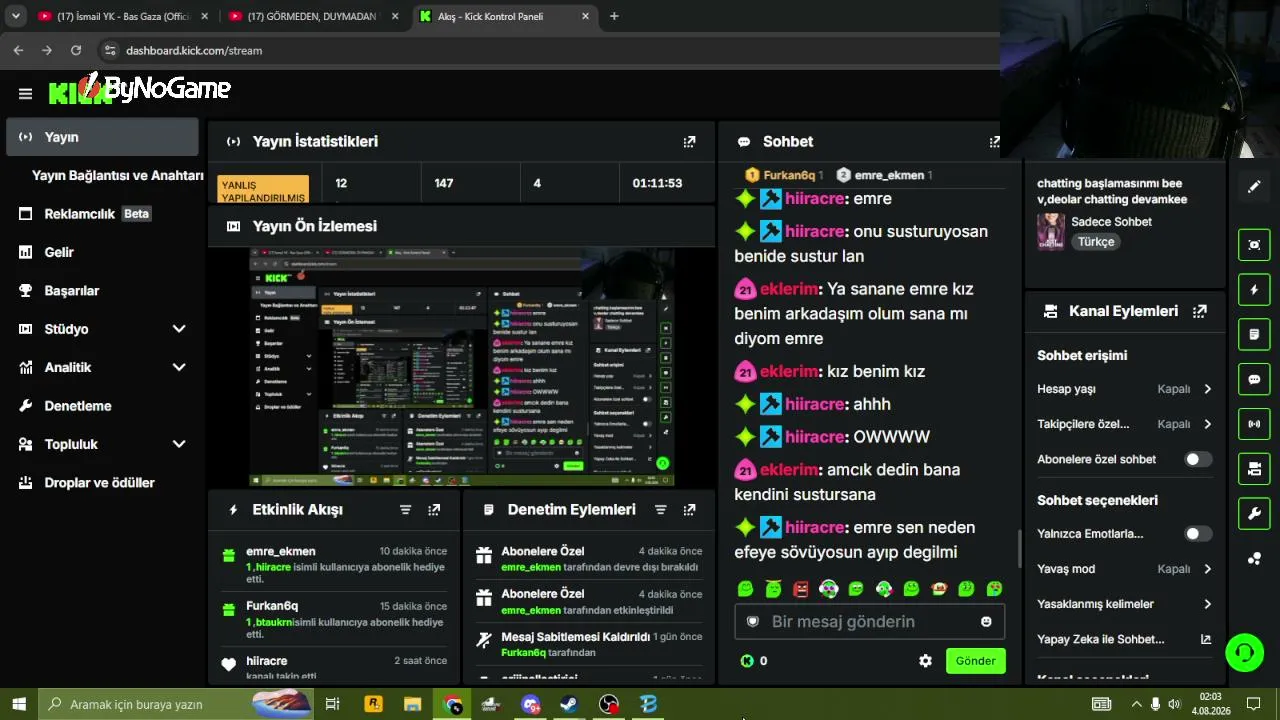Open Yasaklanmış kelimeler chevron

pyautogui.click(x=1208, y=604)
